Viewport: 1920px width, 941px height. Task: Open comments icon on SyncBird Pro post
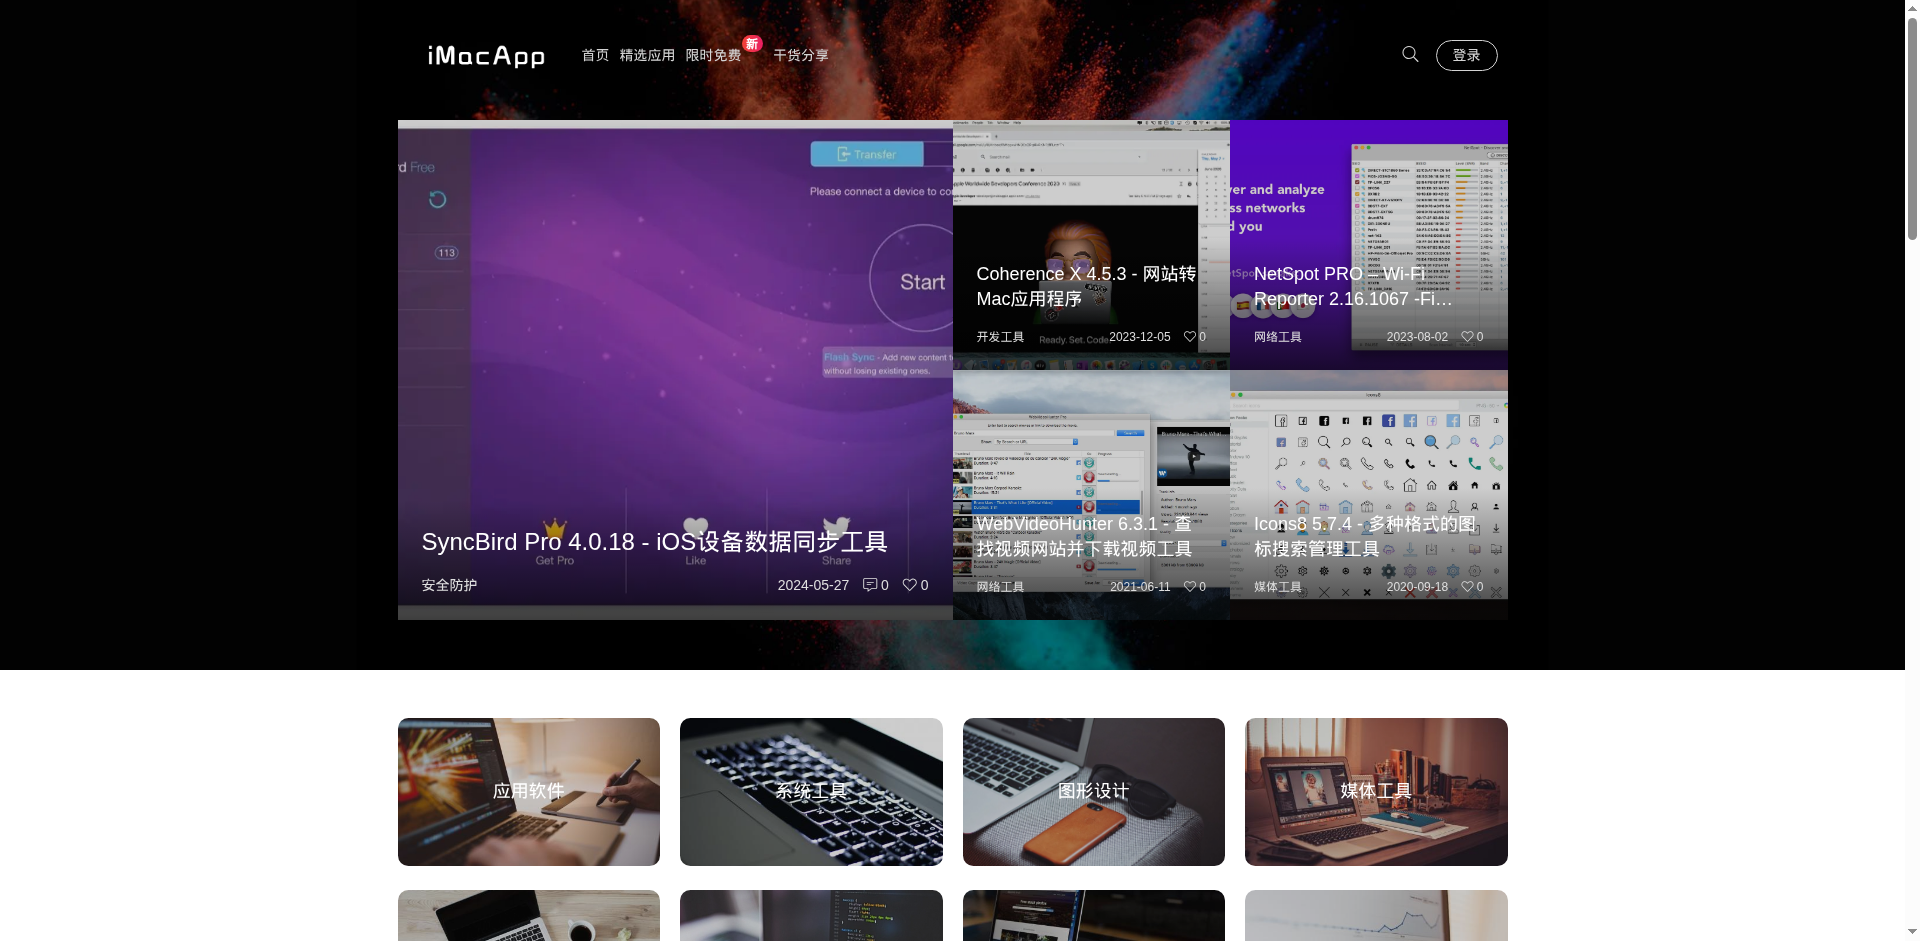(x=869, y=585)
